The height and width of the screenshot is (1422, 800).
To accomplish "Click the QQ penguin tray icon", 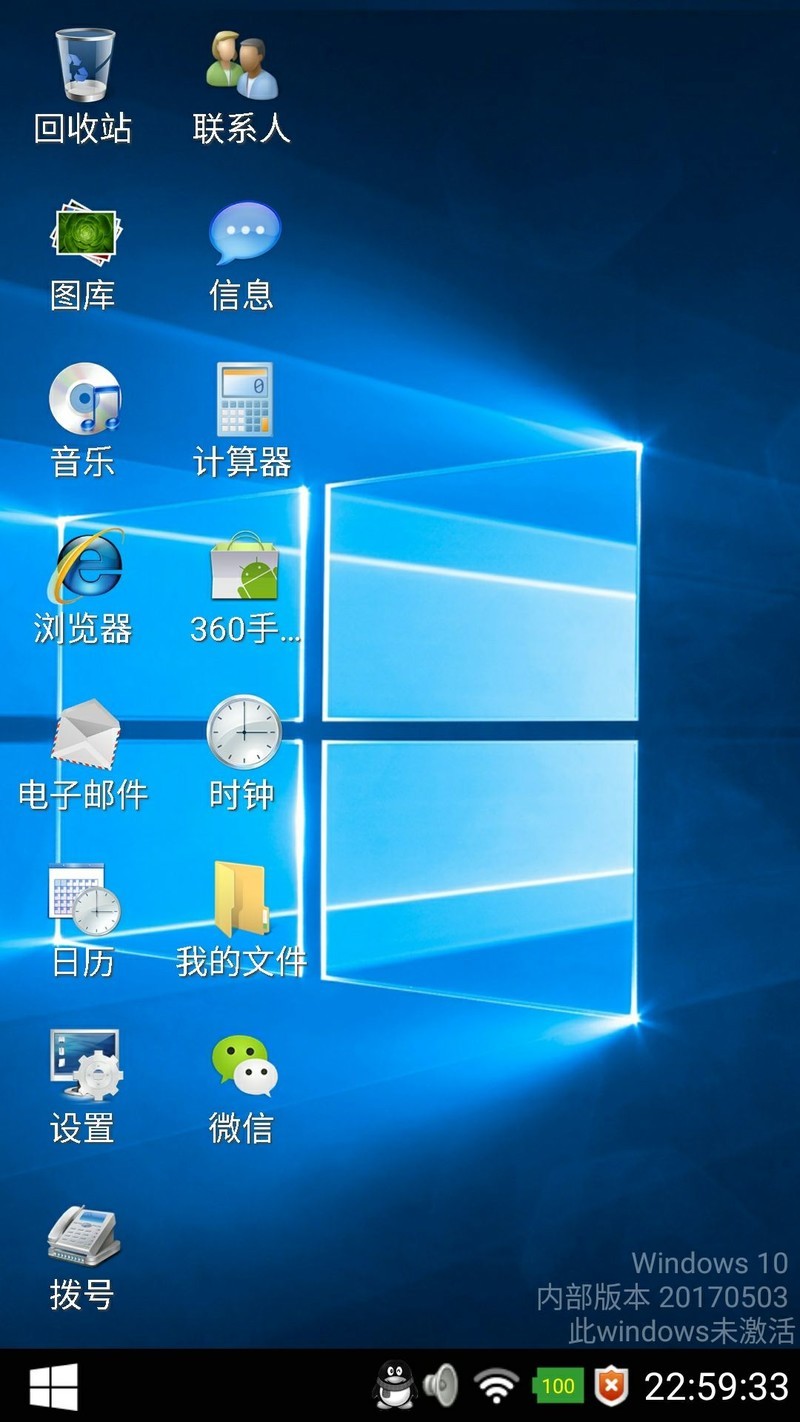I will tap(395, 1386).
